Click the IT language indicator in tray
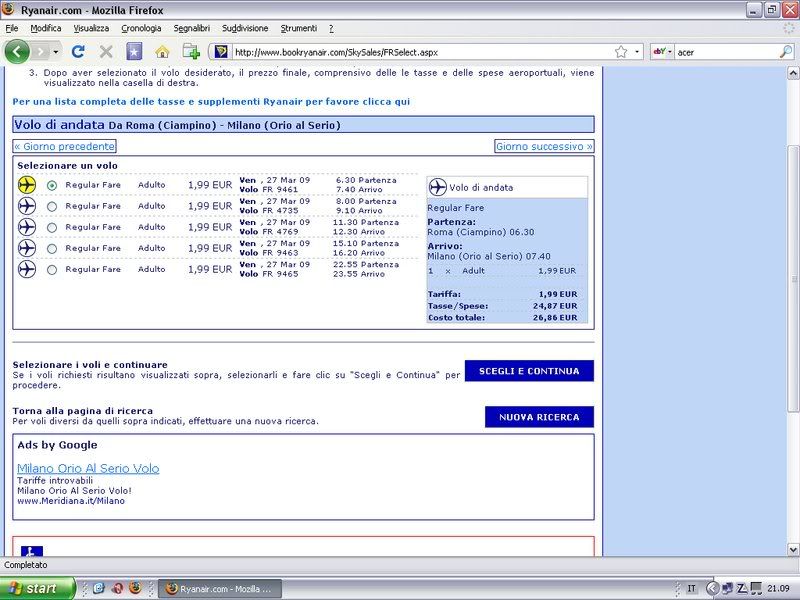 [691, 588]
